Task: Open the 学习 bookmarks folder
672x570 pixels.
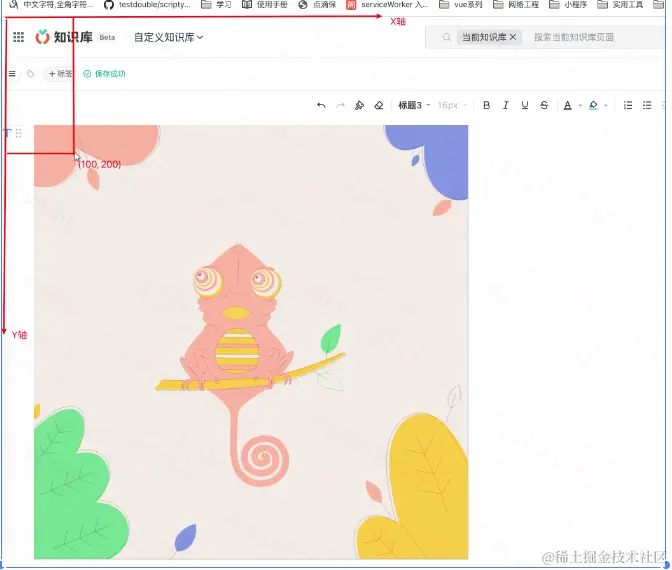Action: pos(216,5)
